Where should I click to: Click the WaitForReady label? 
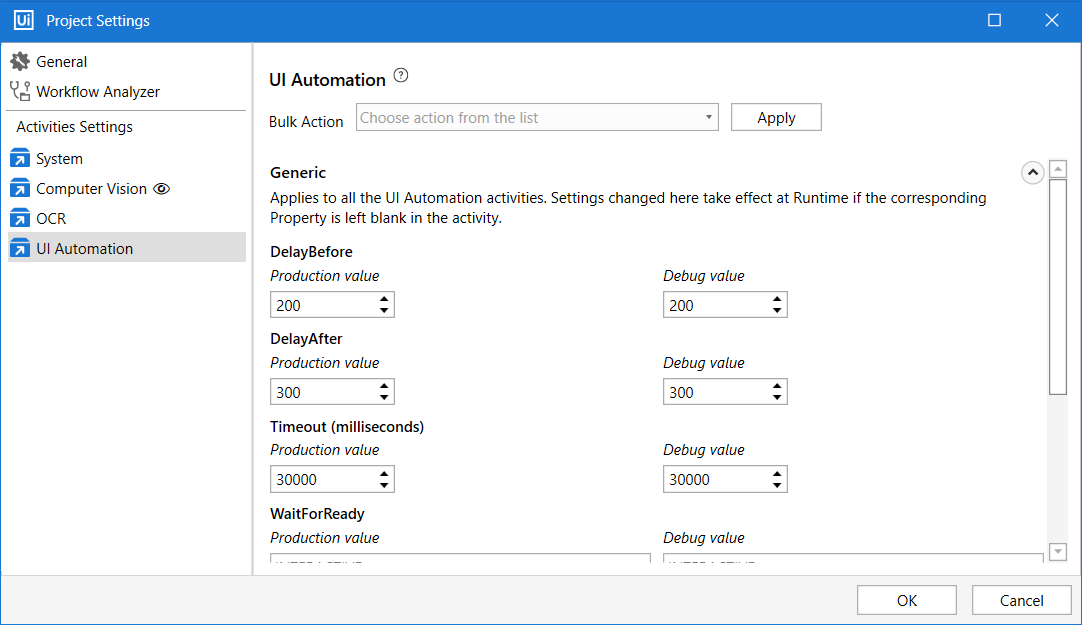317,514
